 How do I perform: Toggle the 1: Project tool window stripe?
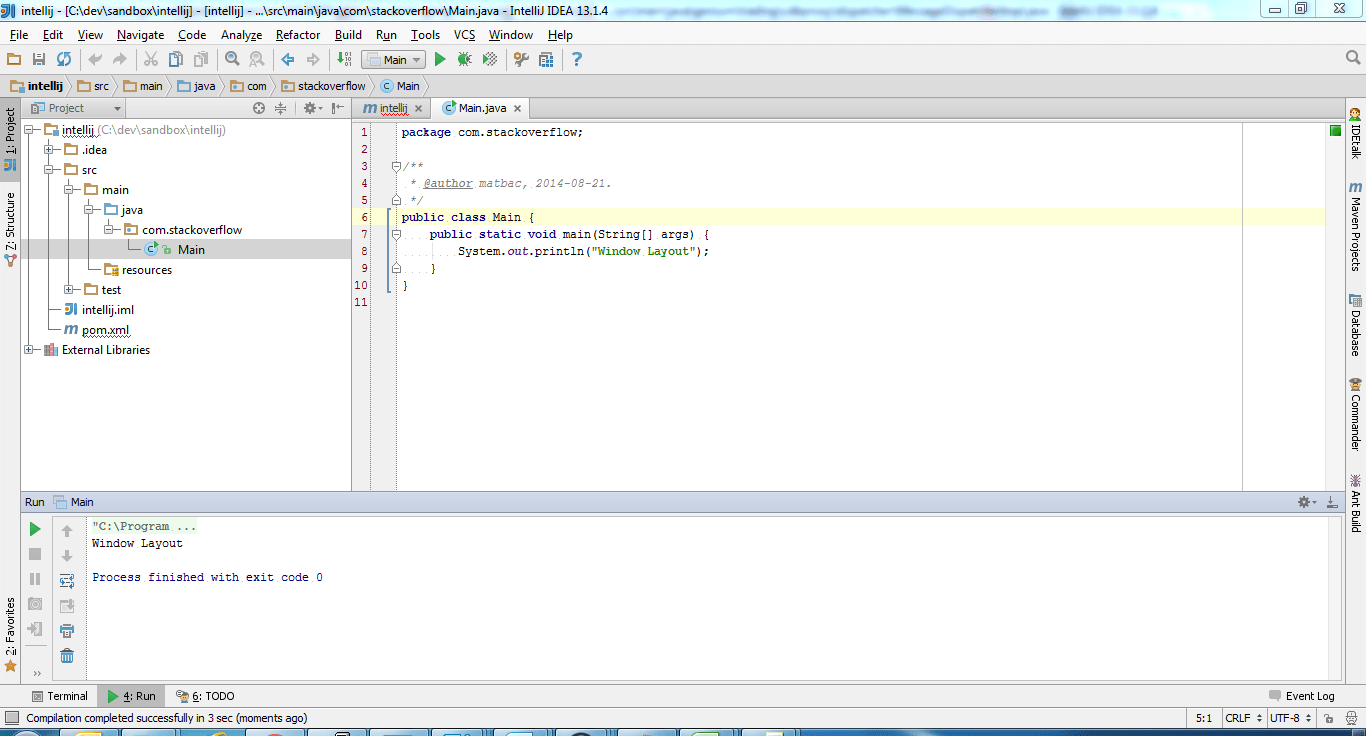pos(10,140)
